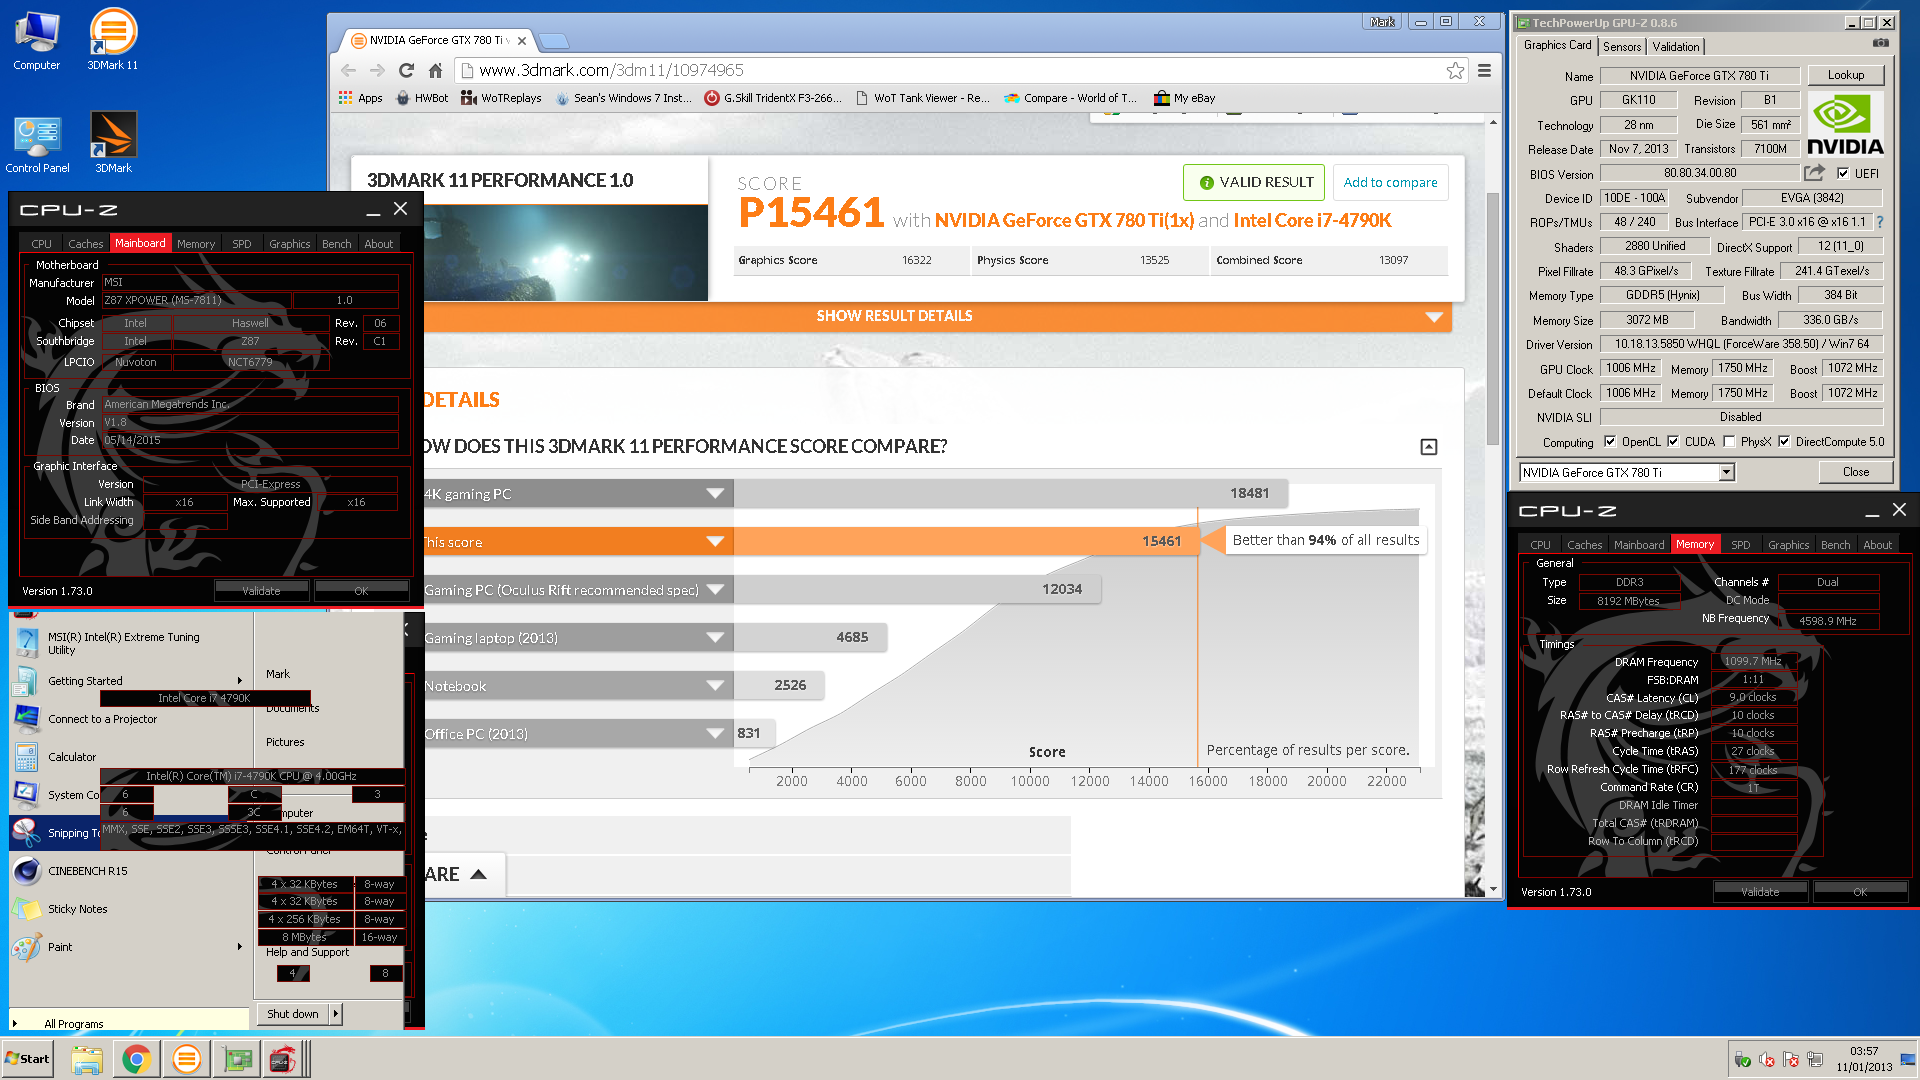Image resolution: width=1920 pixels, height=1080 pixels.
Task: Click the GPU-Z Close button
Action: click(1855, 472)
